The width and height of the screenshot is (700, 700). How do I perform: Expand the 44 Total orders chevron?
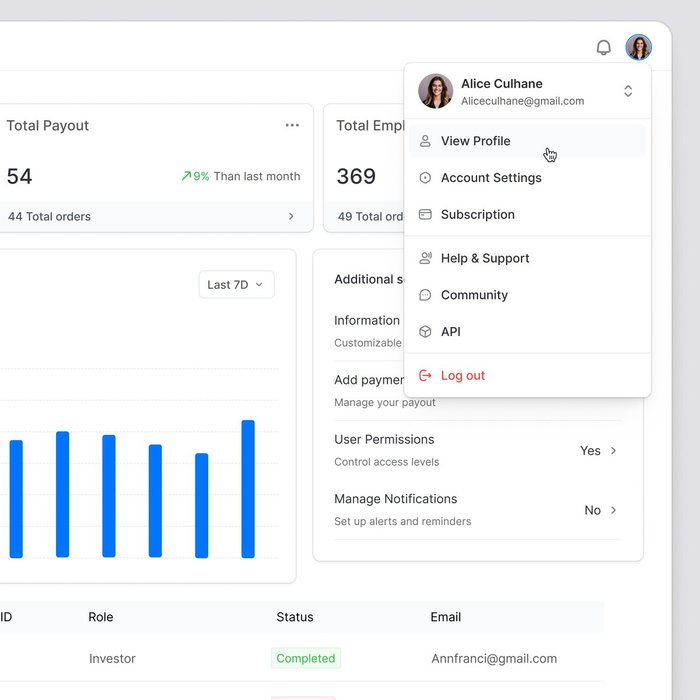291,216
